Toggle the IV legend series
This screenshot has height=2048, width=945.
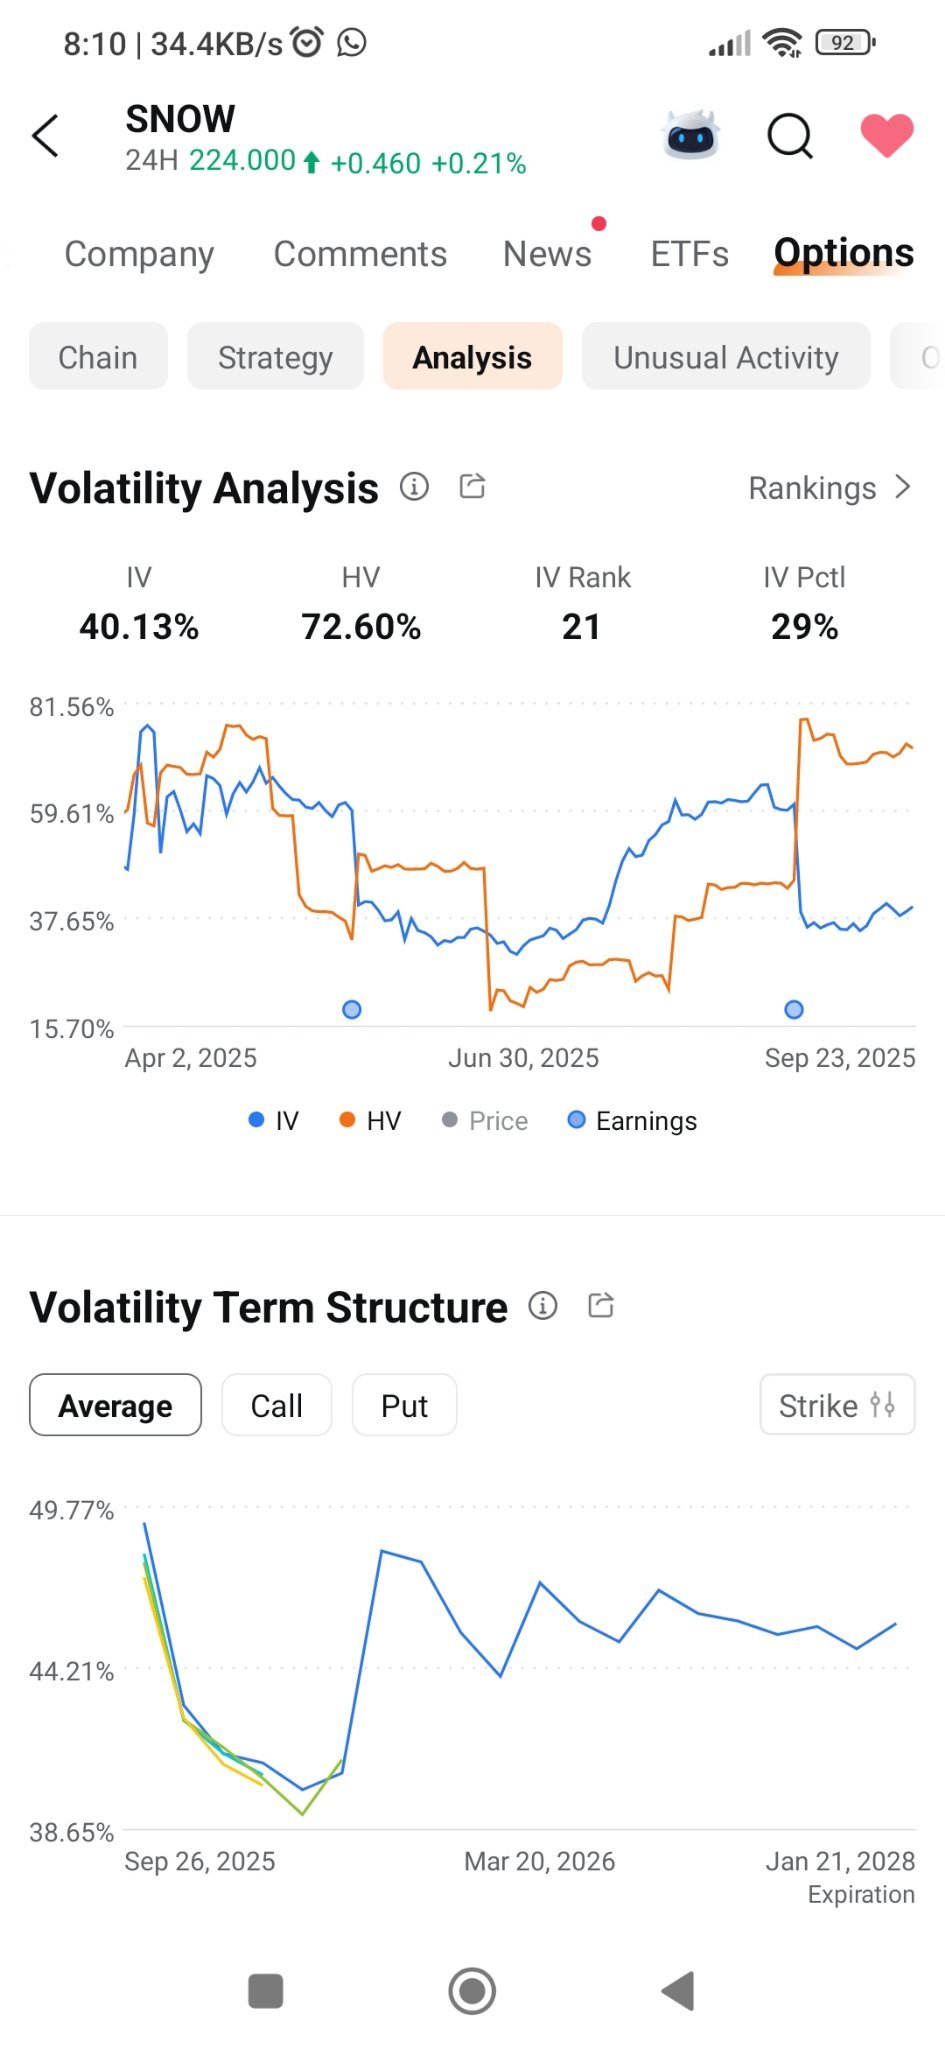[x=273, y=1120]
